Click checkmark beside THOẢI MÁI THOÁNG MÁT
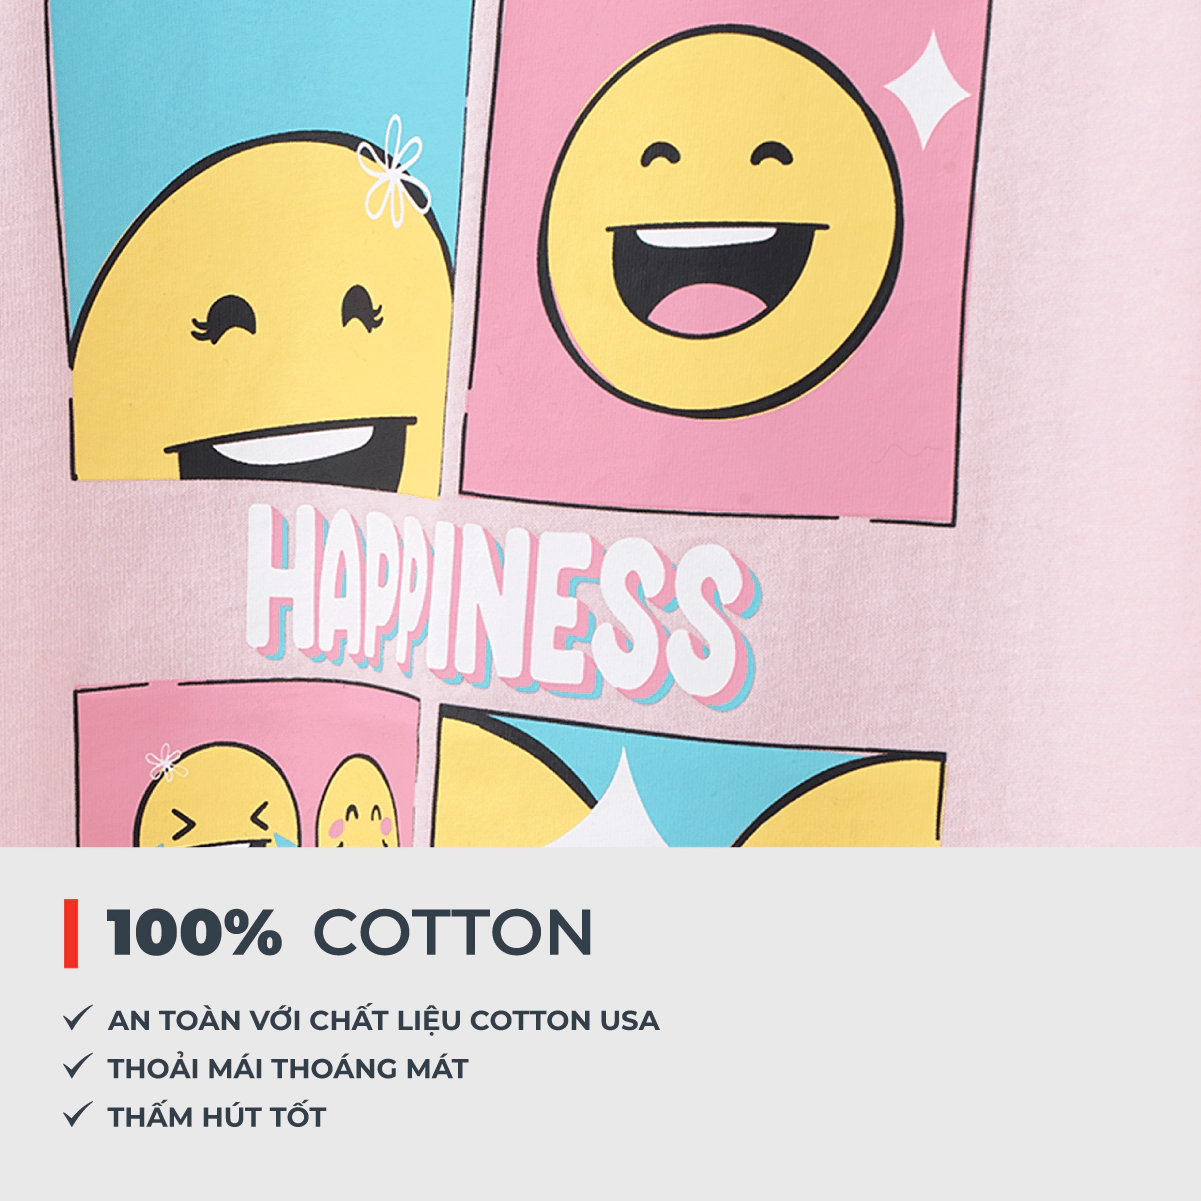 point(77,1067)
